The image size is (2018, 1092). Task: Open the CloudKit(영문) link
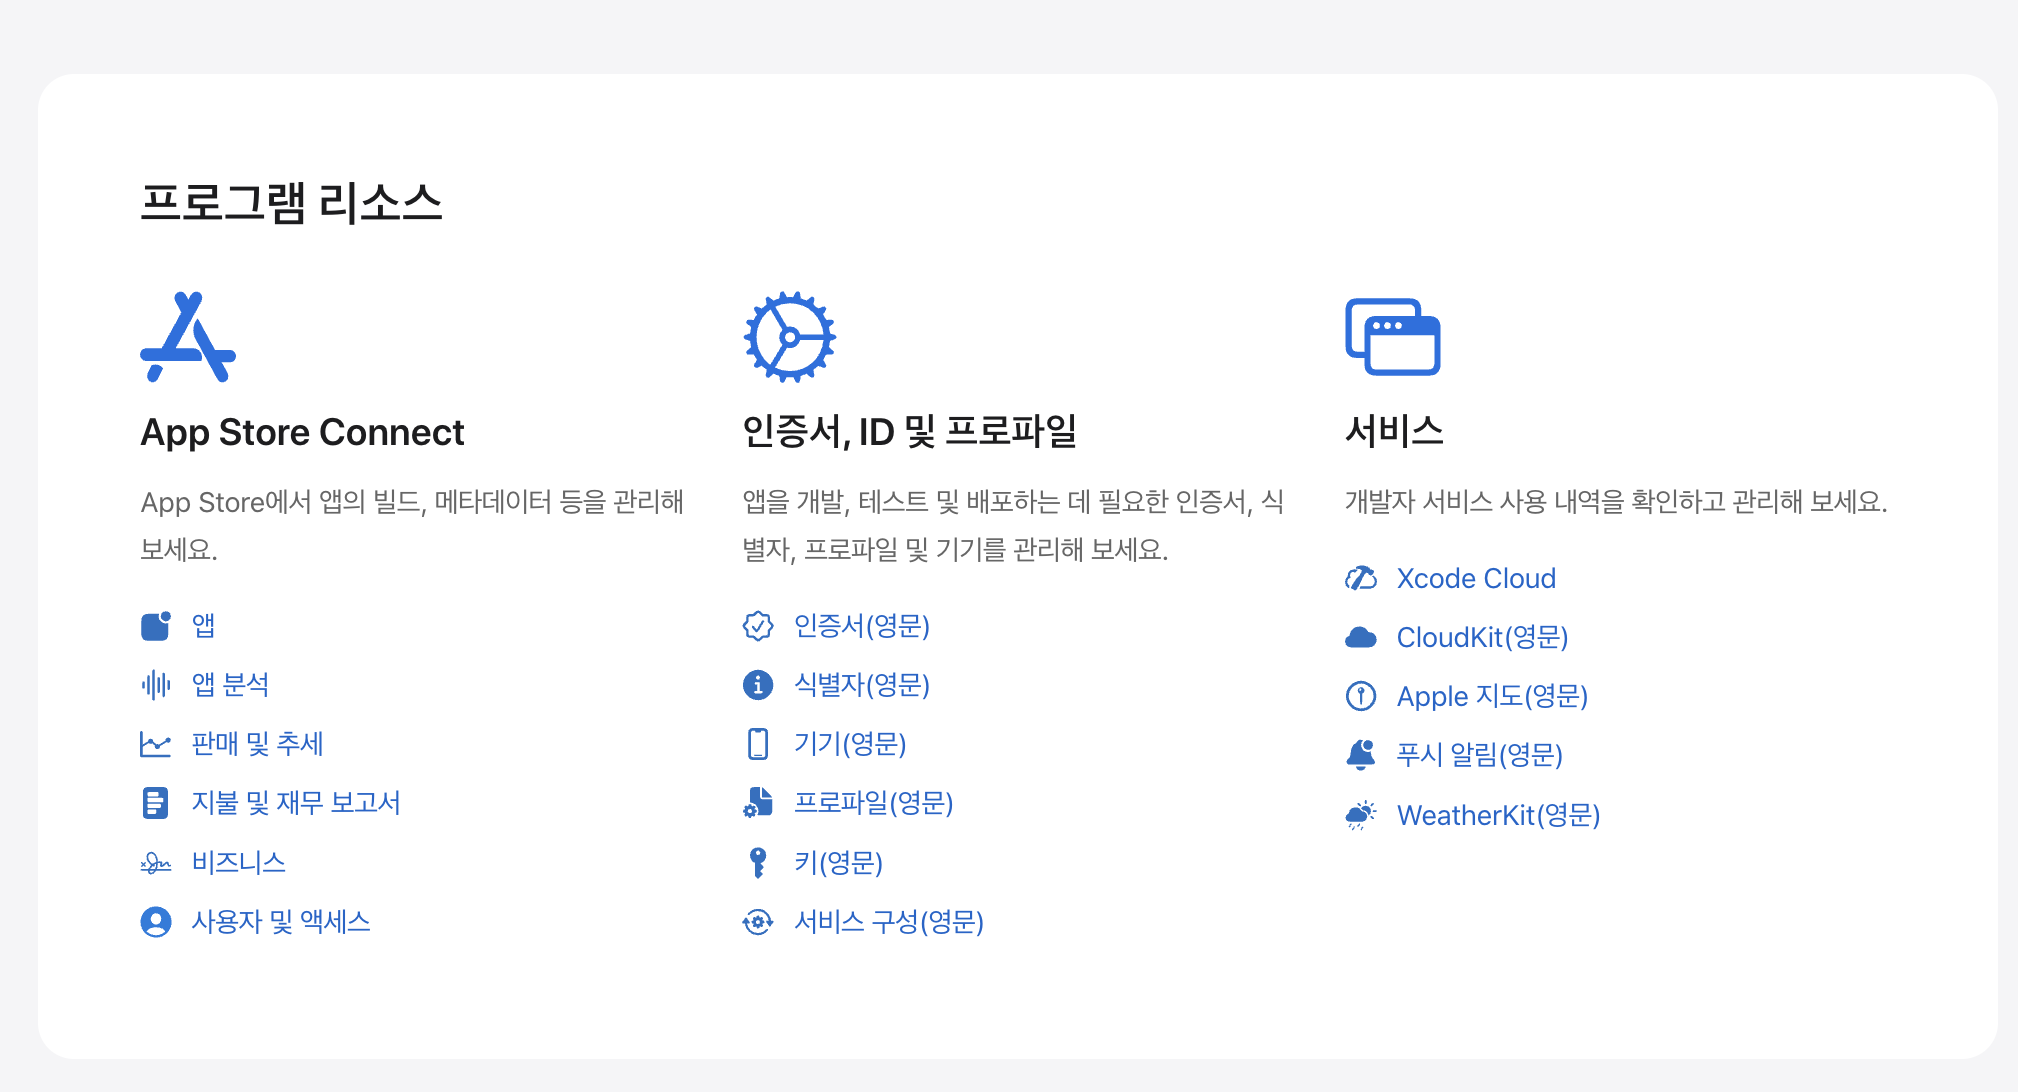coord(1483,637)
